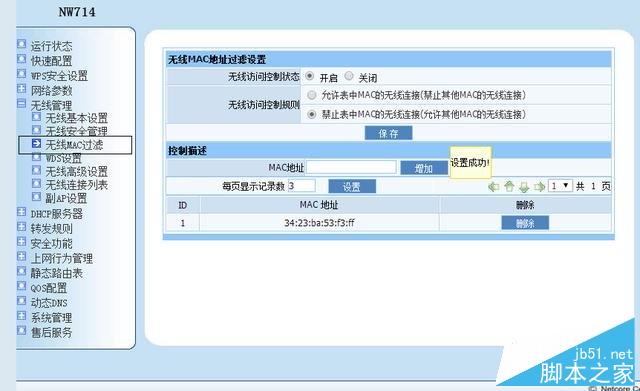Expand the 转发规则 plus icon

tap(22, 227)
